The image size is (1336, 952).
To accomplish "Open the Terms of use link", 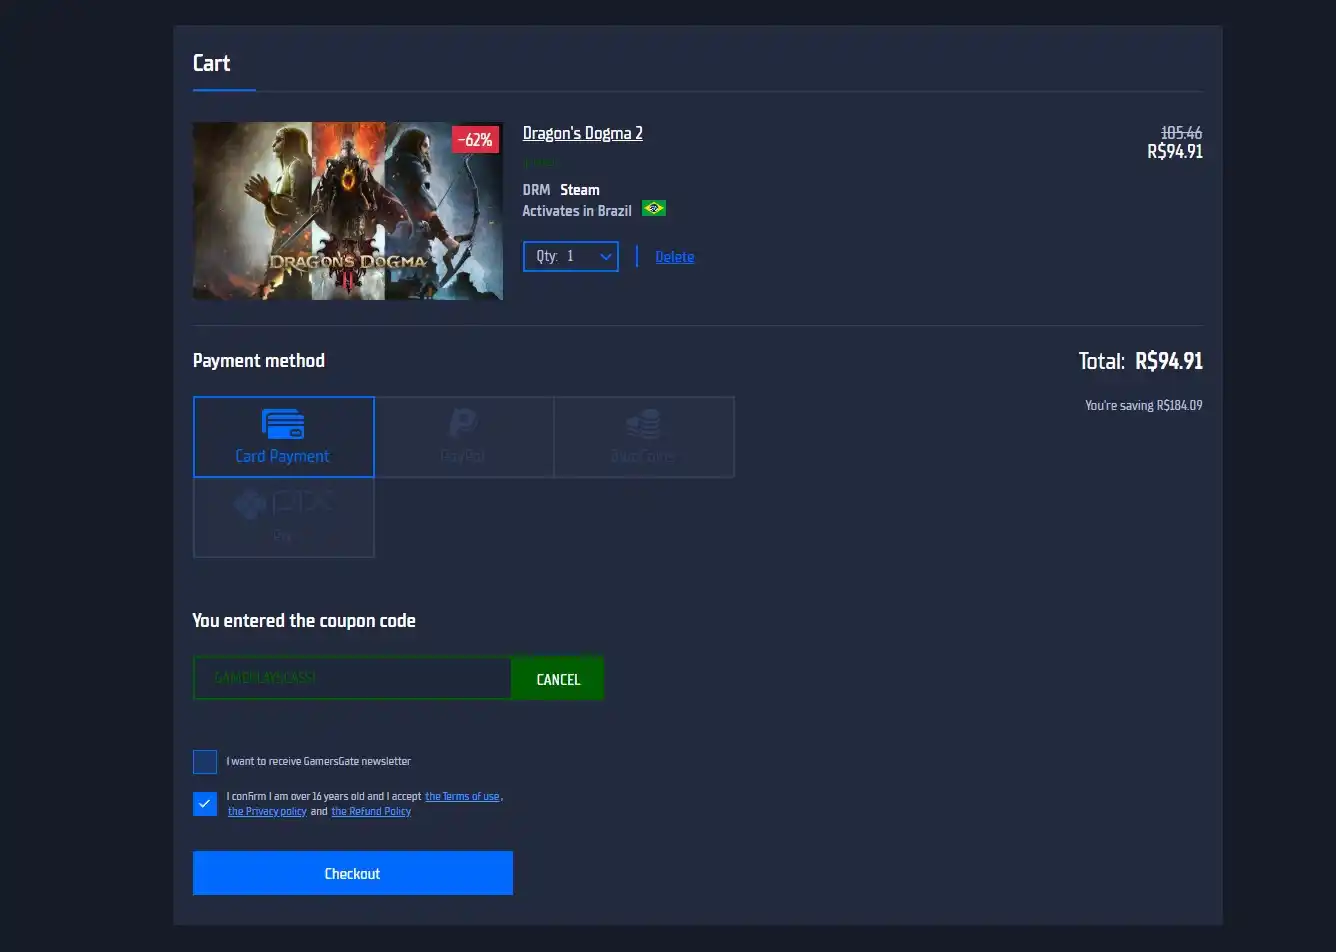I will (462, 797).
